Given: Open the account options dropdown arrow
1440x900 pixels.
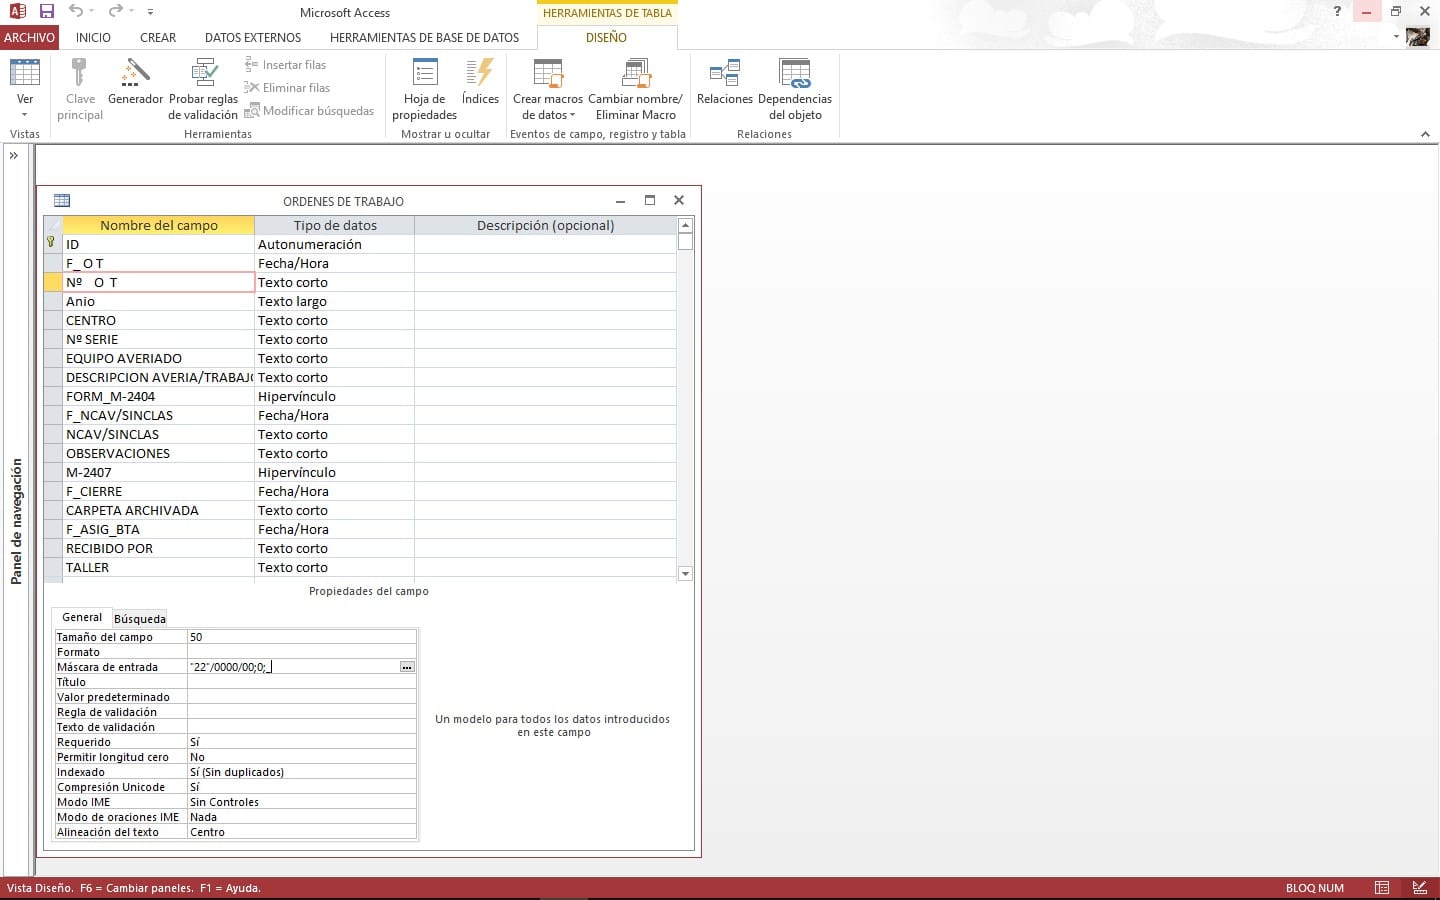Looking at the screenshot, I should click(1396, 37).
